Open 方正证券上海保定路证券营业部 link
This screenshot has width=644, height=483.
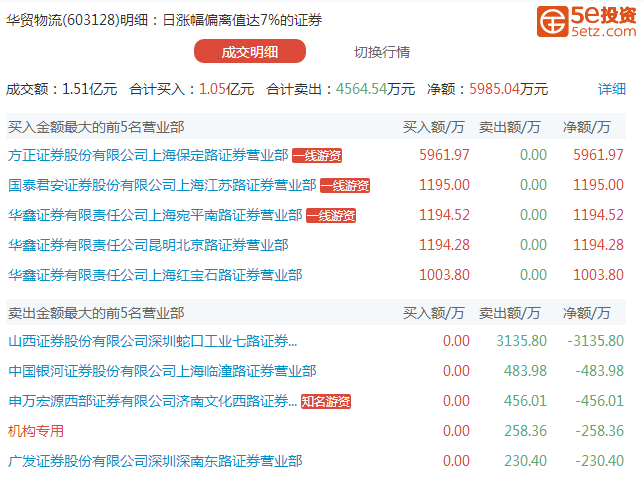(x=148, y=155)
